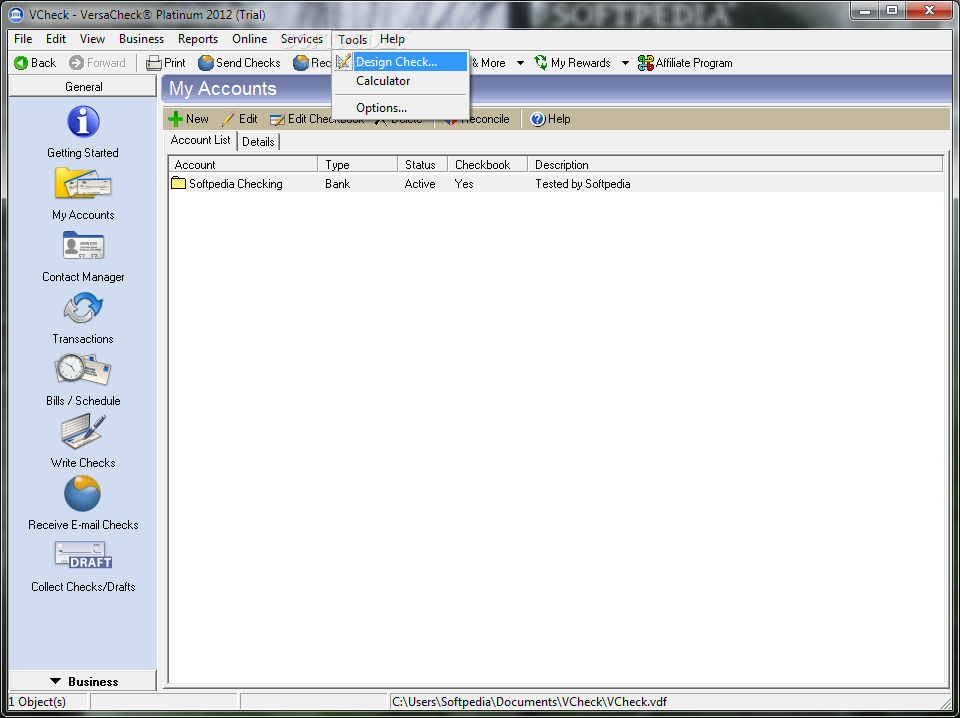Sort by Type column header

(x=358, y=165)
